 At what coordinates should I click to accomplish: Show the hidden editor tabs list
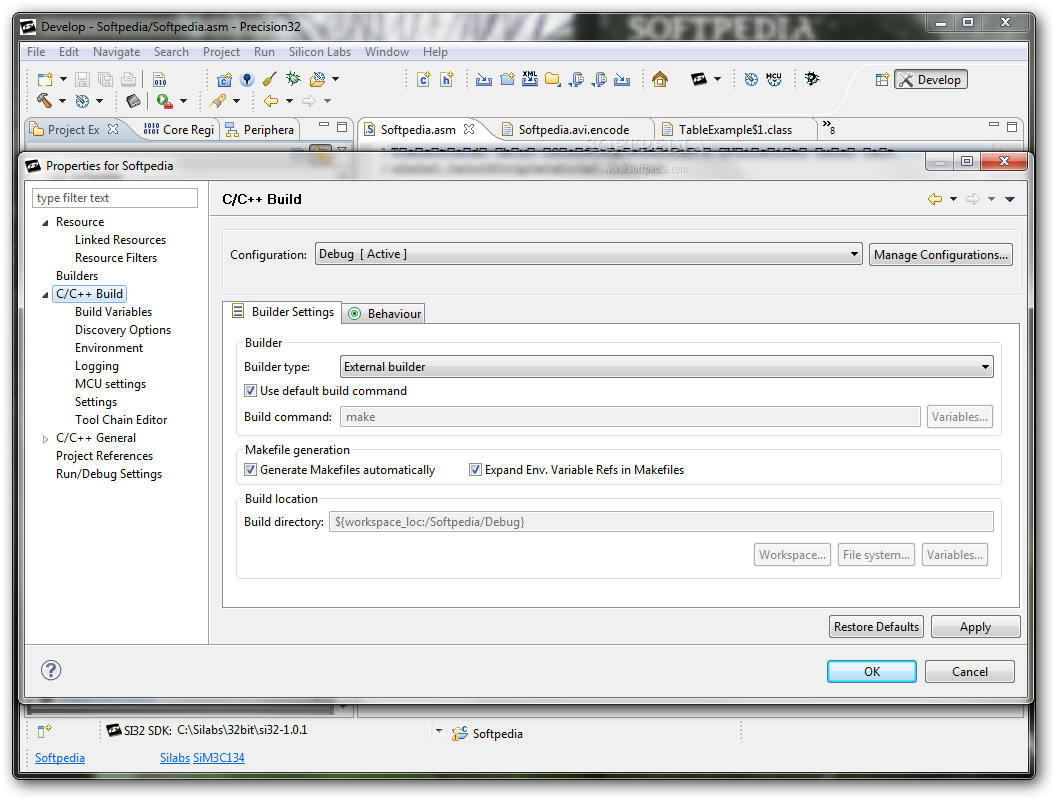(x=828, y=127)
